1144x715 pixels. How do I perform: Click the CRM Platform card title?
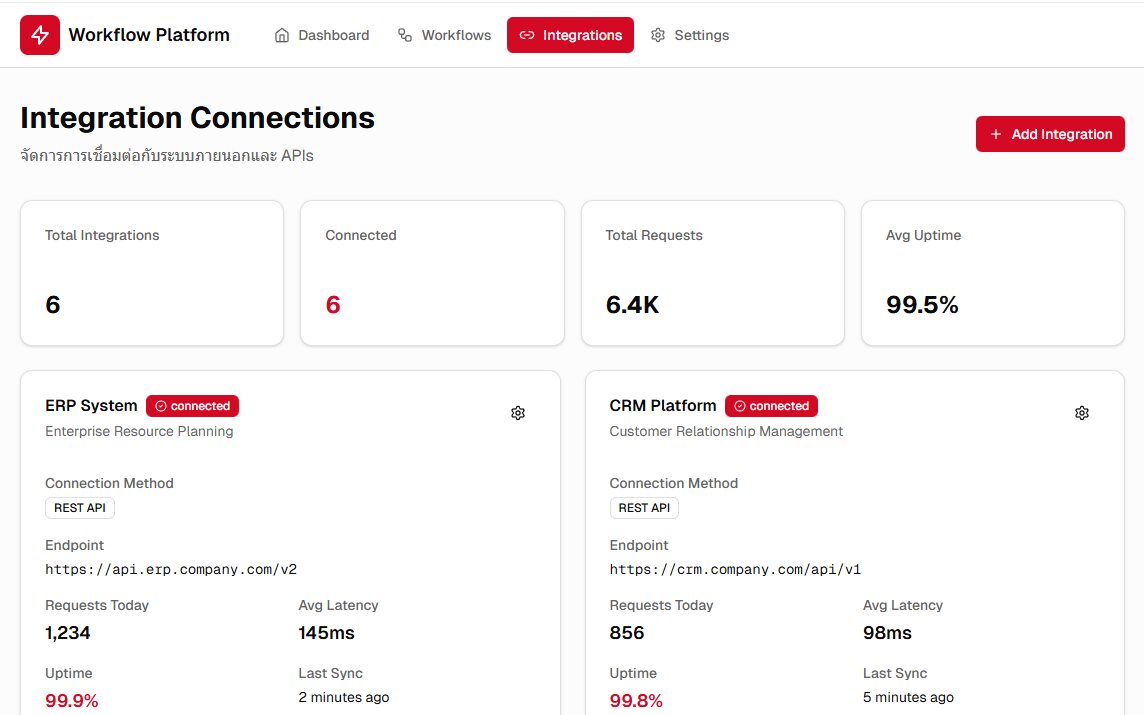663,406
